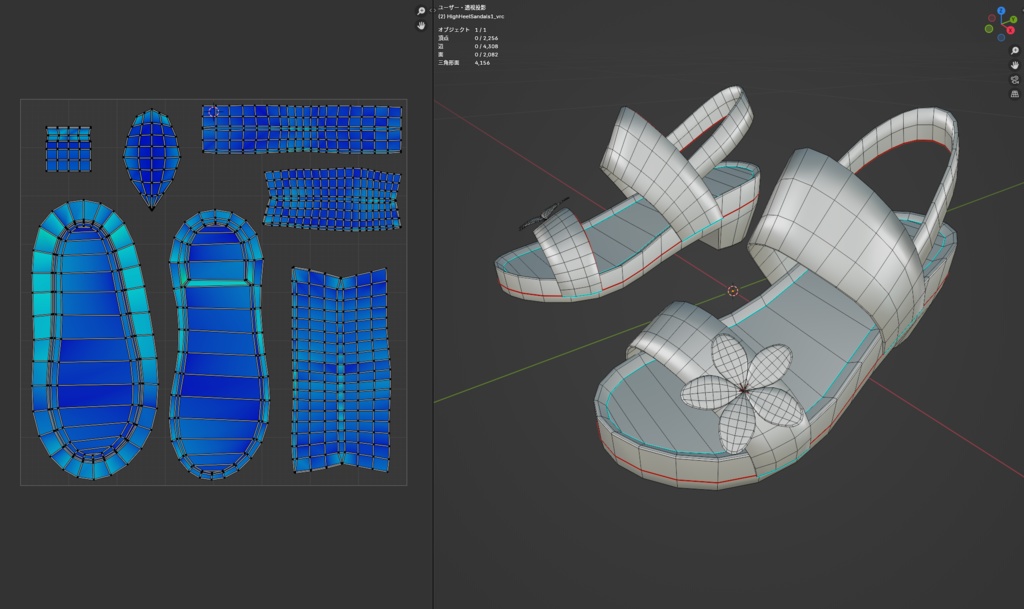Switch between perspective and orthographic projection

click(x=1014, y=93)
